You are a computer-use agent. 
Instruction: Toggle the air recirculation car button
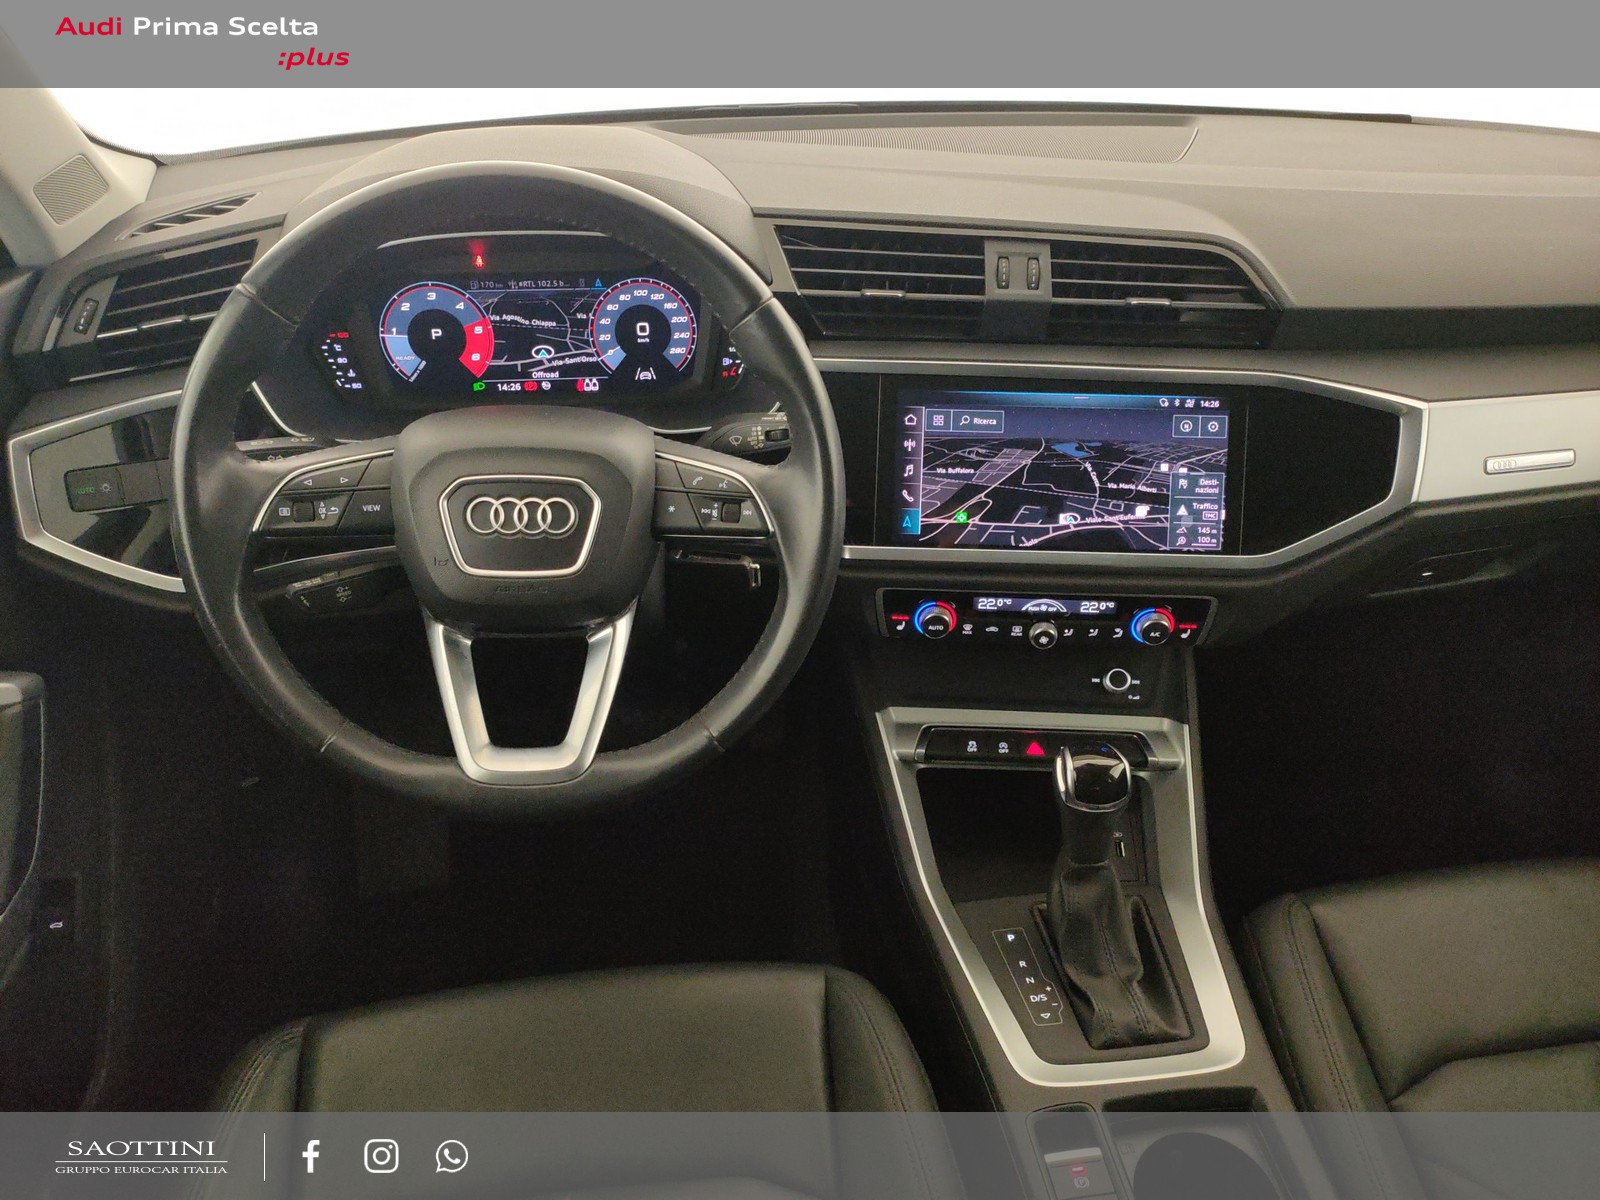(x=992, y=629)
